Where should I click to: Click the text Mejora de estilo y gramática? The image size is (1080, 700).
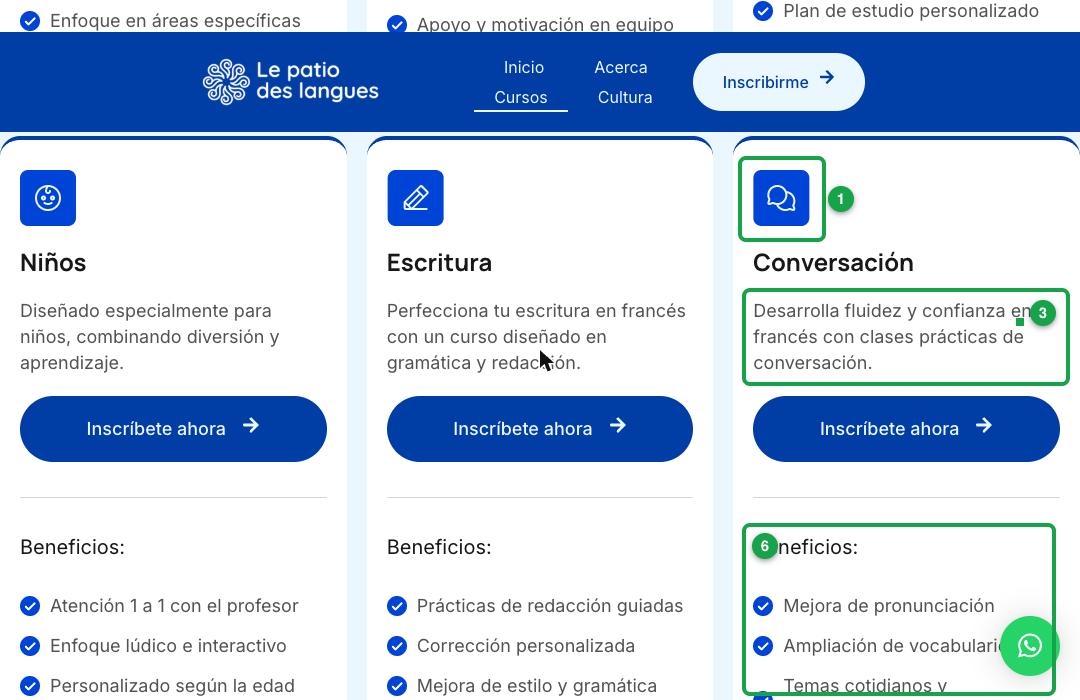pyautogui.click(x=537, y=686)
